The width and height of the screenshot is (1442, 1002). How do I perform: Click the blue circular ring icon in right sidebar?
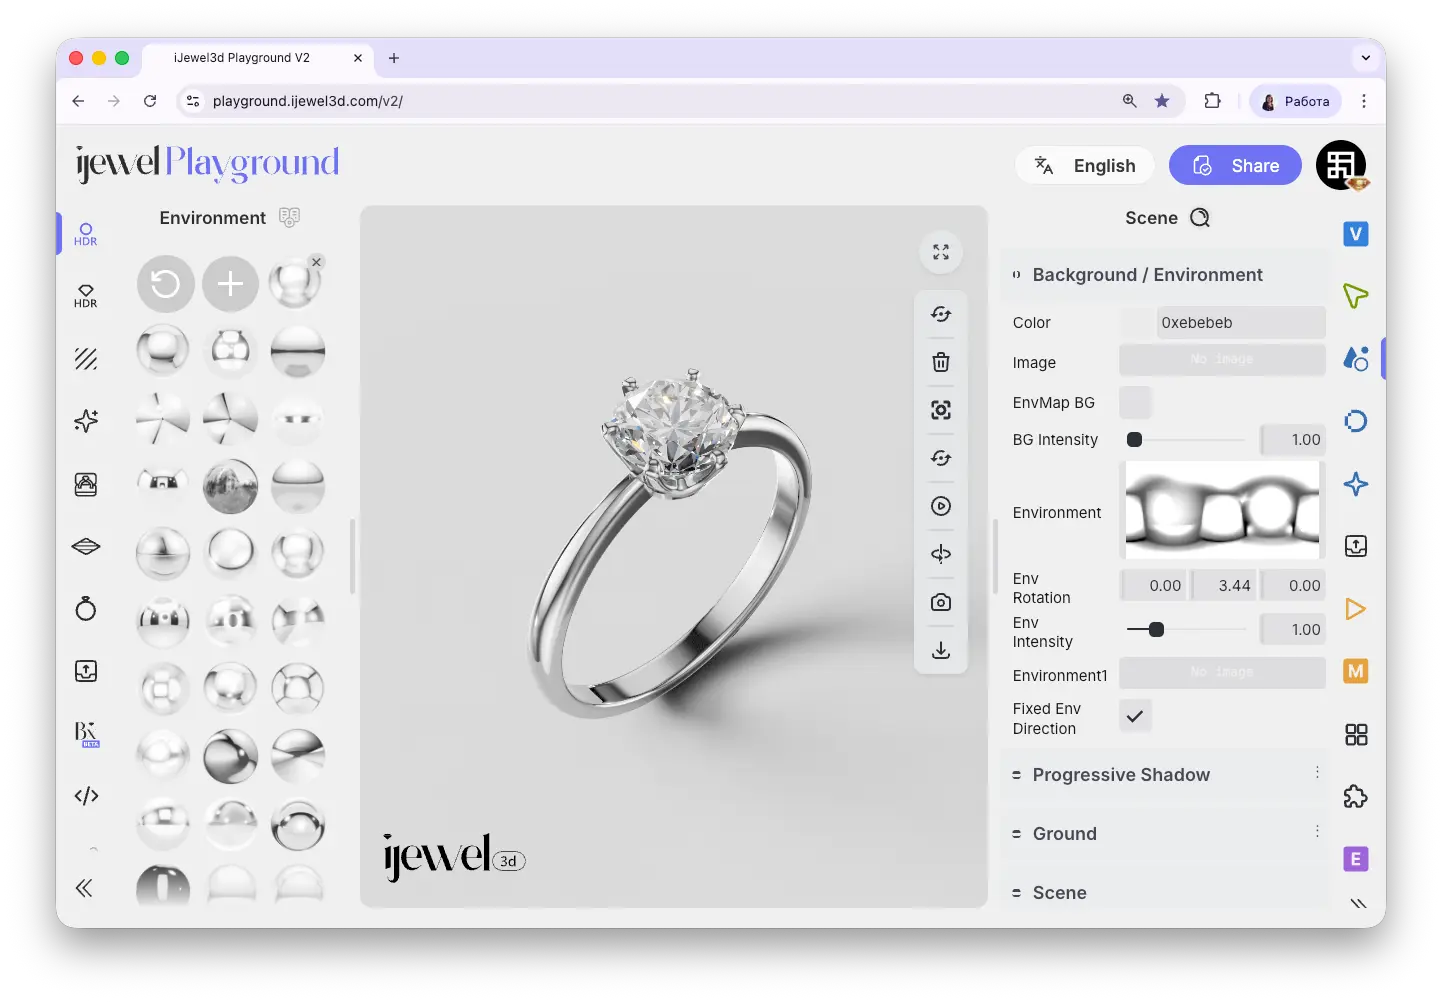point(1356,421)
